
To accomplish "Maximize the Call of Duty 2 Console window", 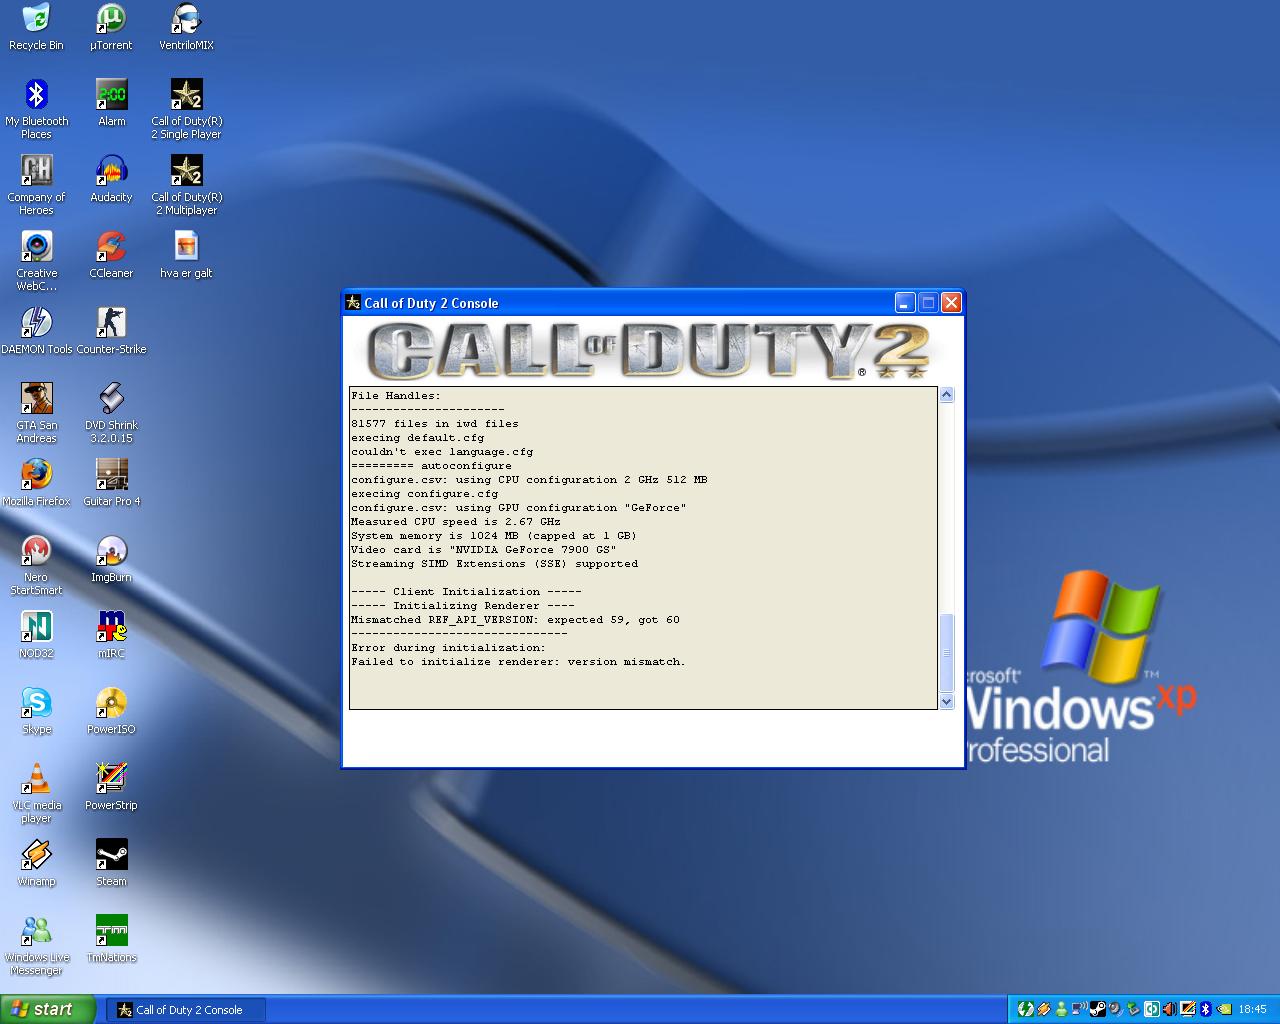I will 928,302.
